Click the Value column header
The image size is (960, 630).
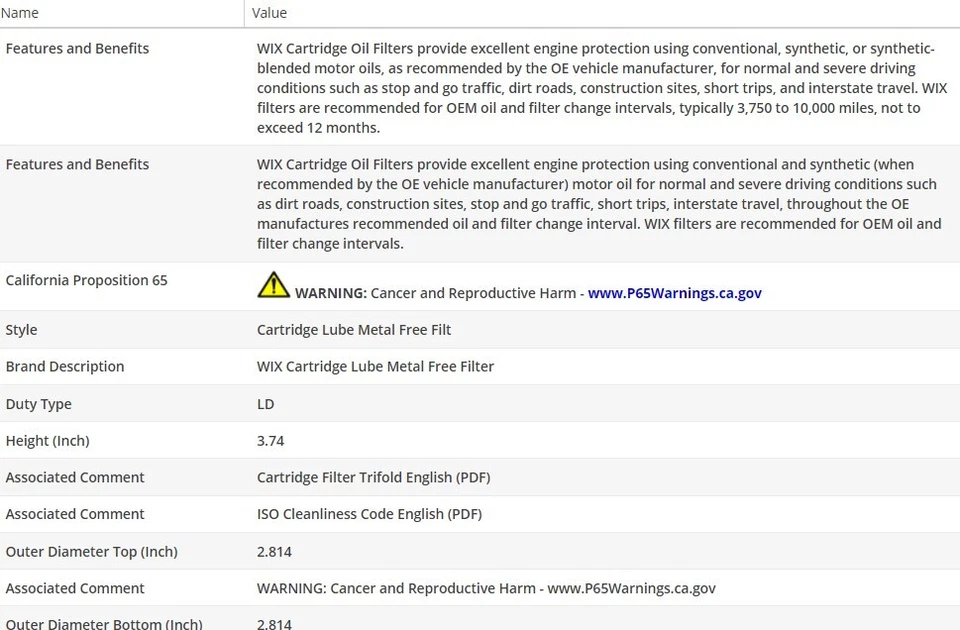(x=269, y=13)
